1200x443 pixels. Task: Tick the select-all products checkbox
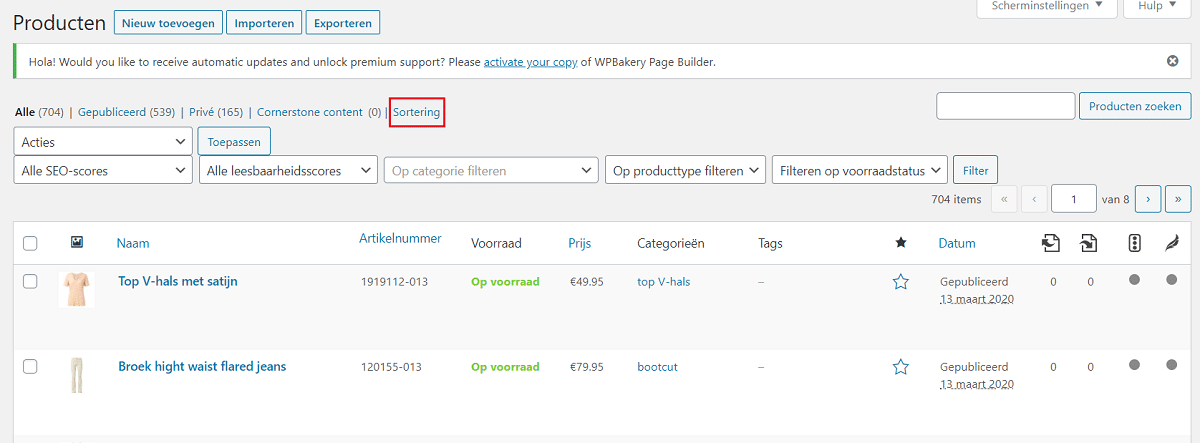(x=30, y=243)
